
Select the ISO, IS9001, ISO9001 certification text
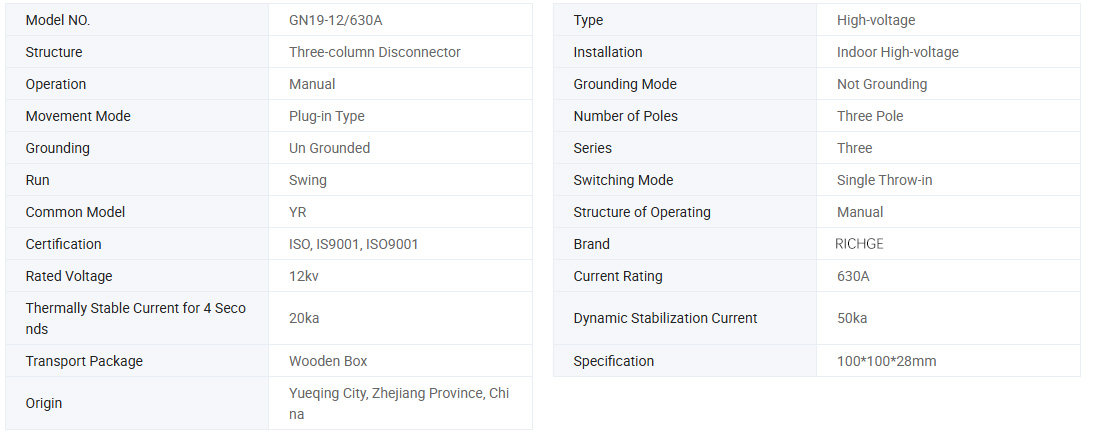tap(354, 244)
